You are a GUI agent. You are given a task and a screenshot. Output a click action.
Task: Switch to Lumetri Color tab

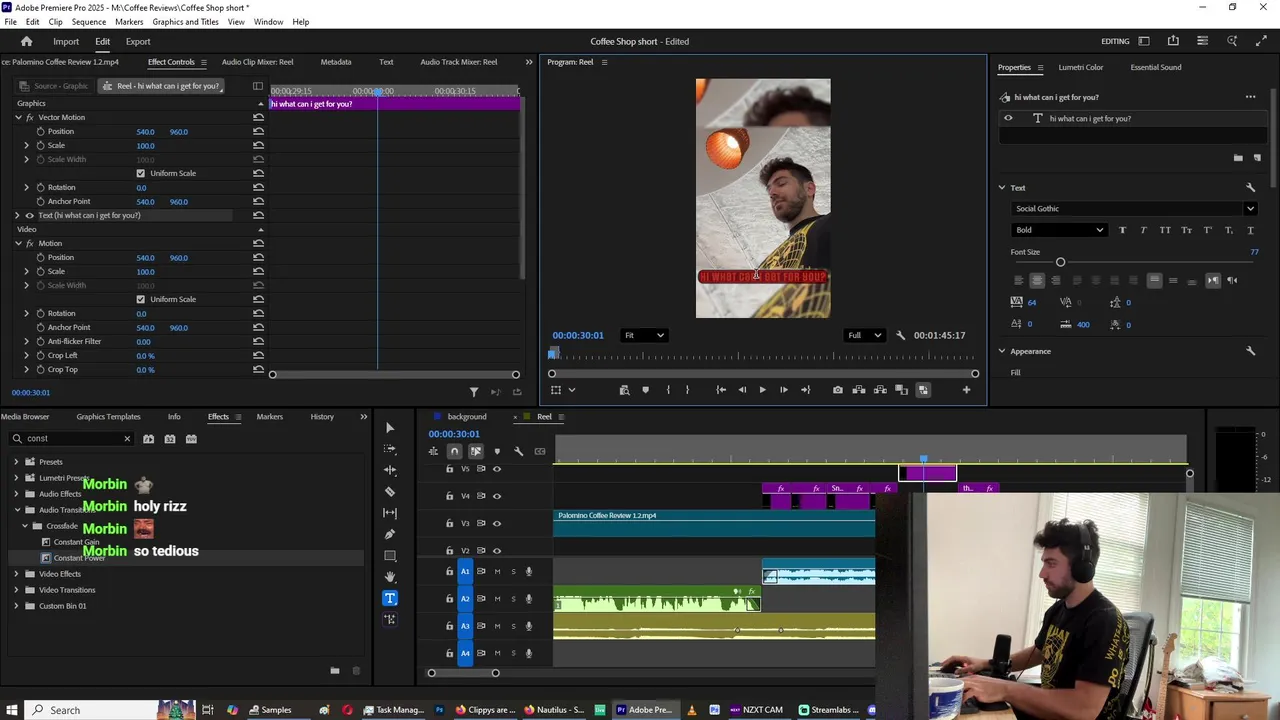(x=1081, y=67)
